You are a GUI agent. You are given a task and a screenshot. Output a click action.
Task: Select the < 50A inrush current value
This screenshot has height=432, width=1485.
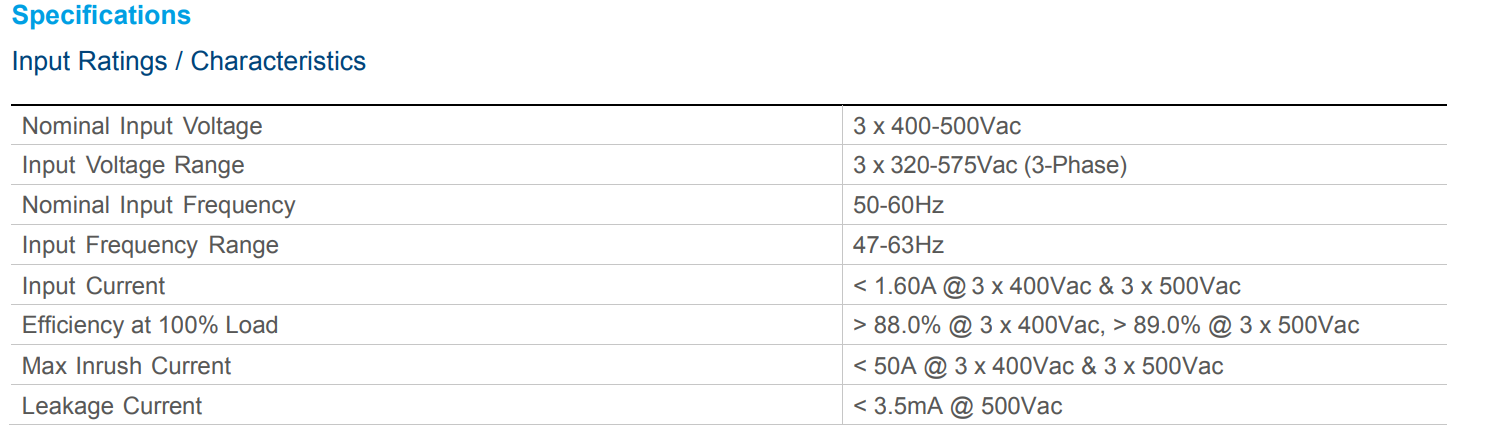pyautogui.click(x=885, y=366)
